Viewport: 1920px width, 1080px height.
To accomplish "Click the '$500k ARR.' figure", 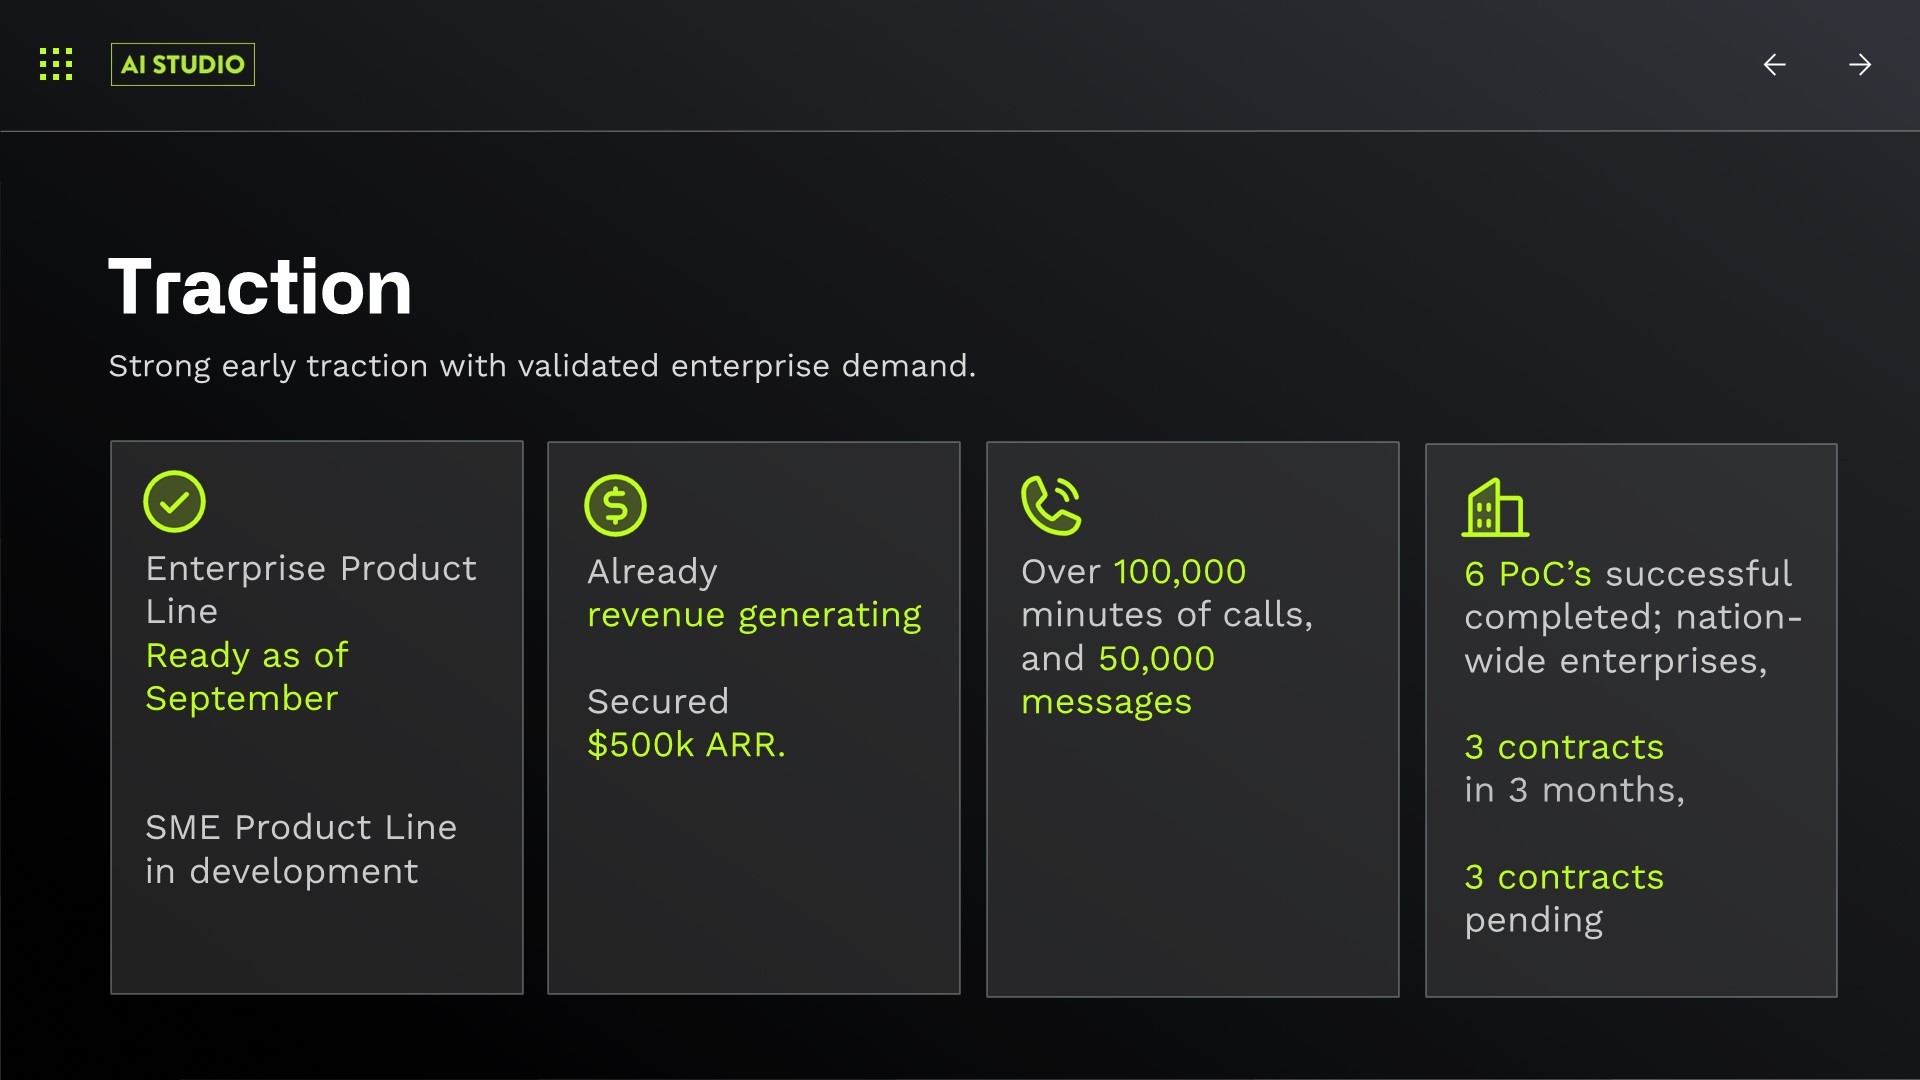I will pos(686,744).
